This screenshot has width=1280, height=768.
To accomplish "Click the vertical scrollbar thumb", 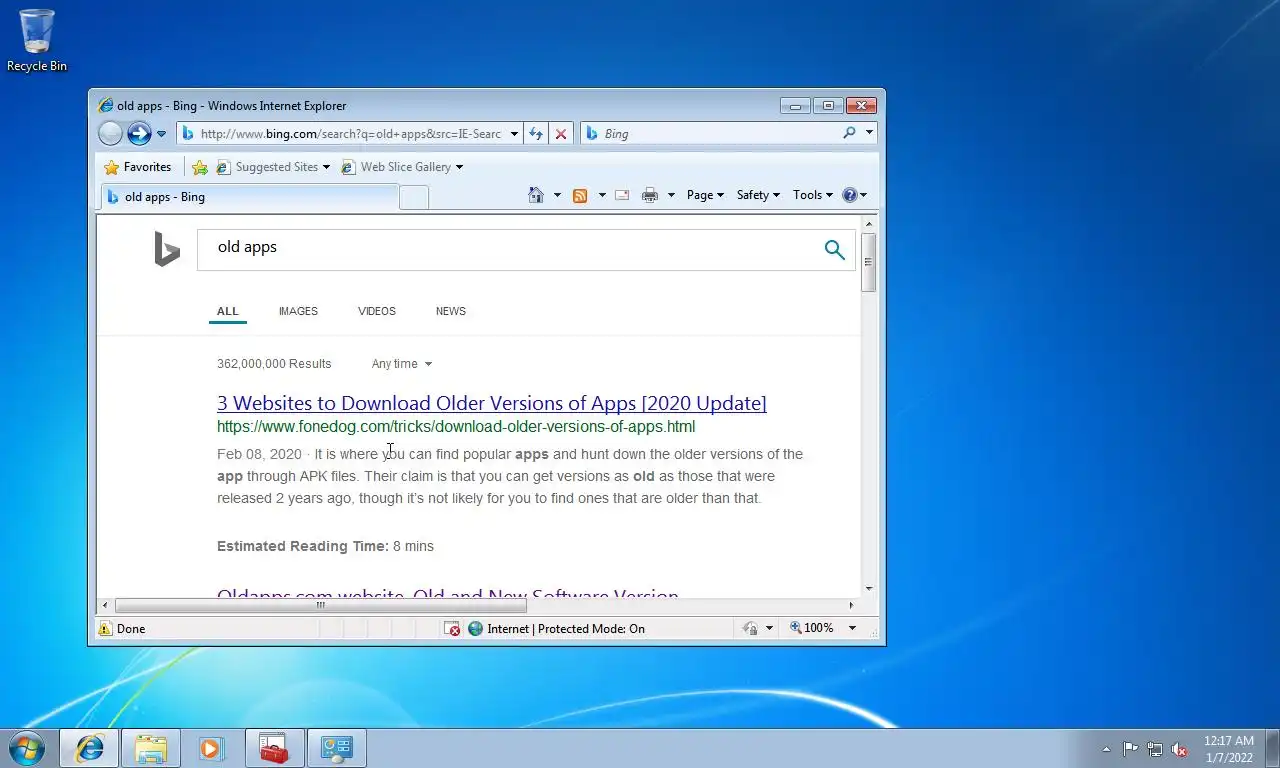I will click(x=868, y=262).
